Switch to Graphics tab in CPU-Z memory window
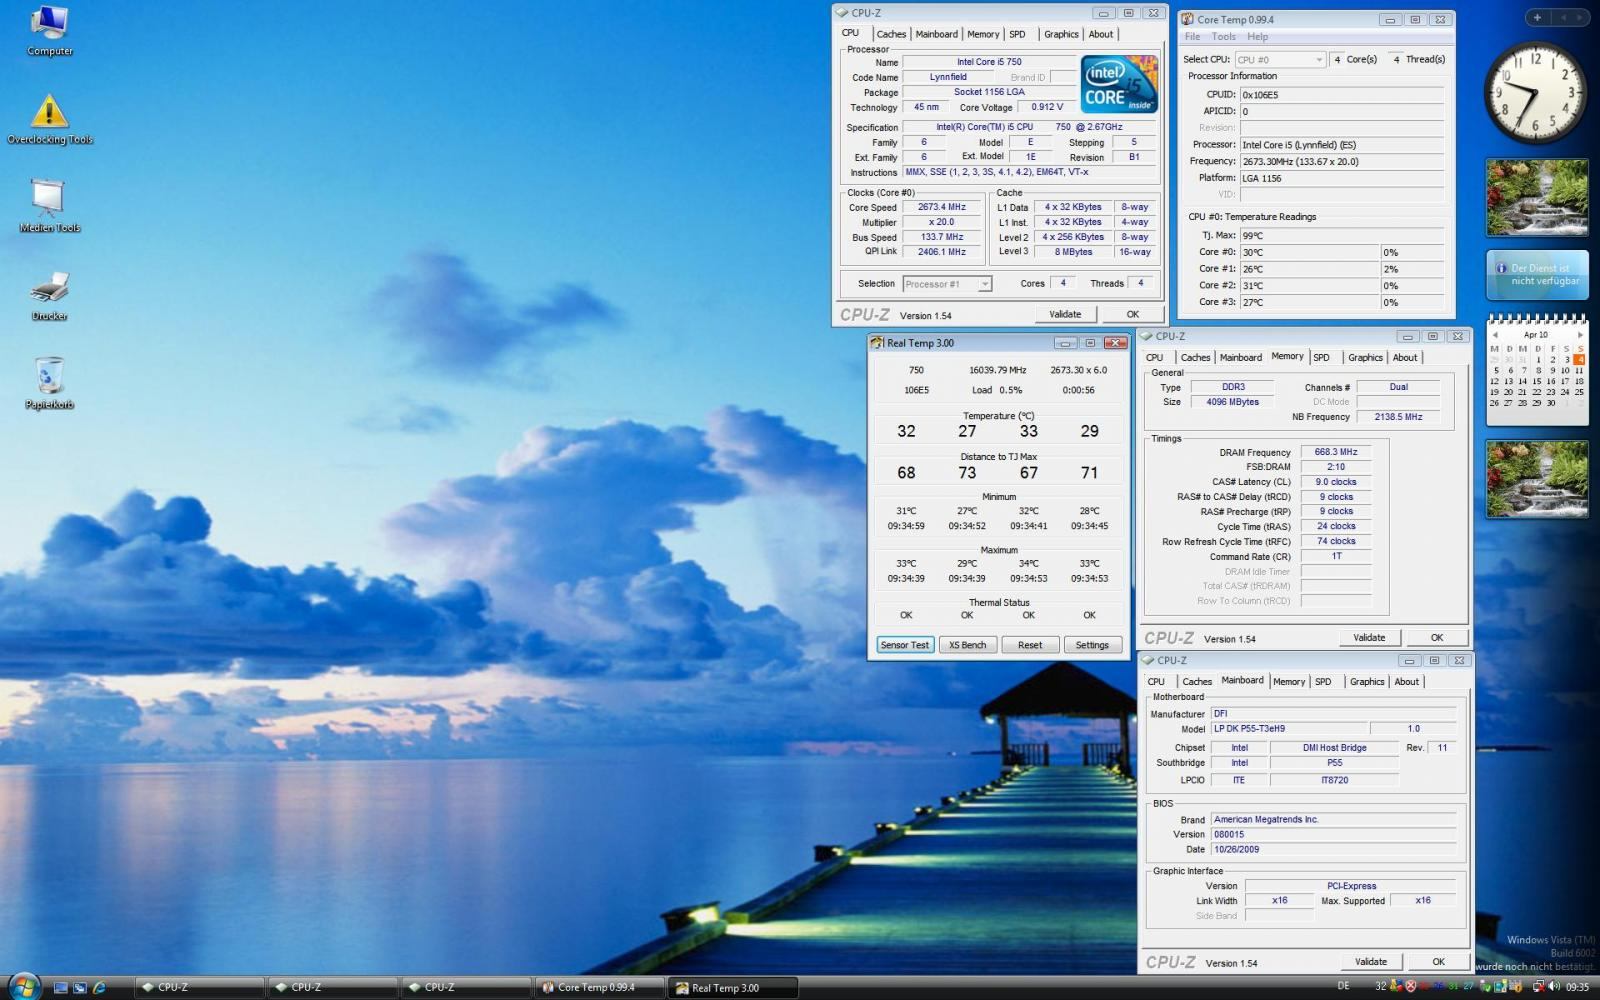This screenshot has width=1600, height=1000. click(x=1365, y=358)
